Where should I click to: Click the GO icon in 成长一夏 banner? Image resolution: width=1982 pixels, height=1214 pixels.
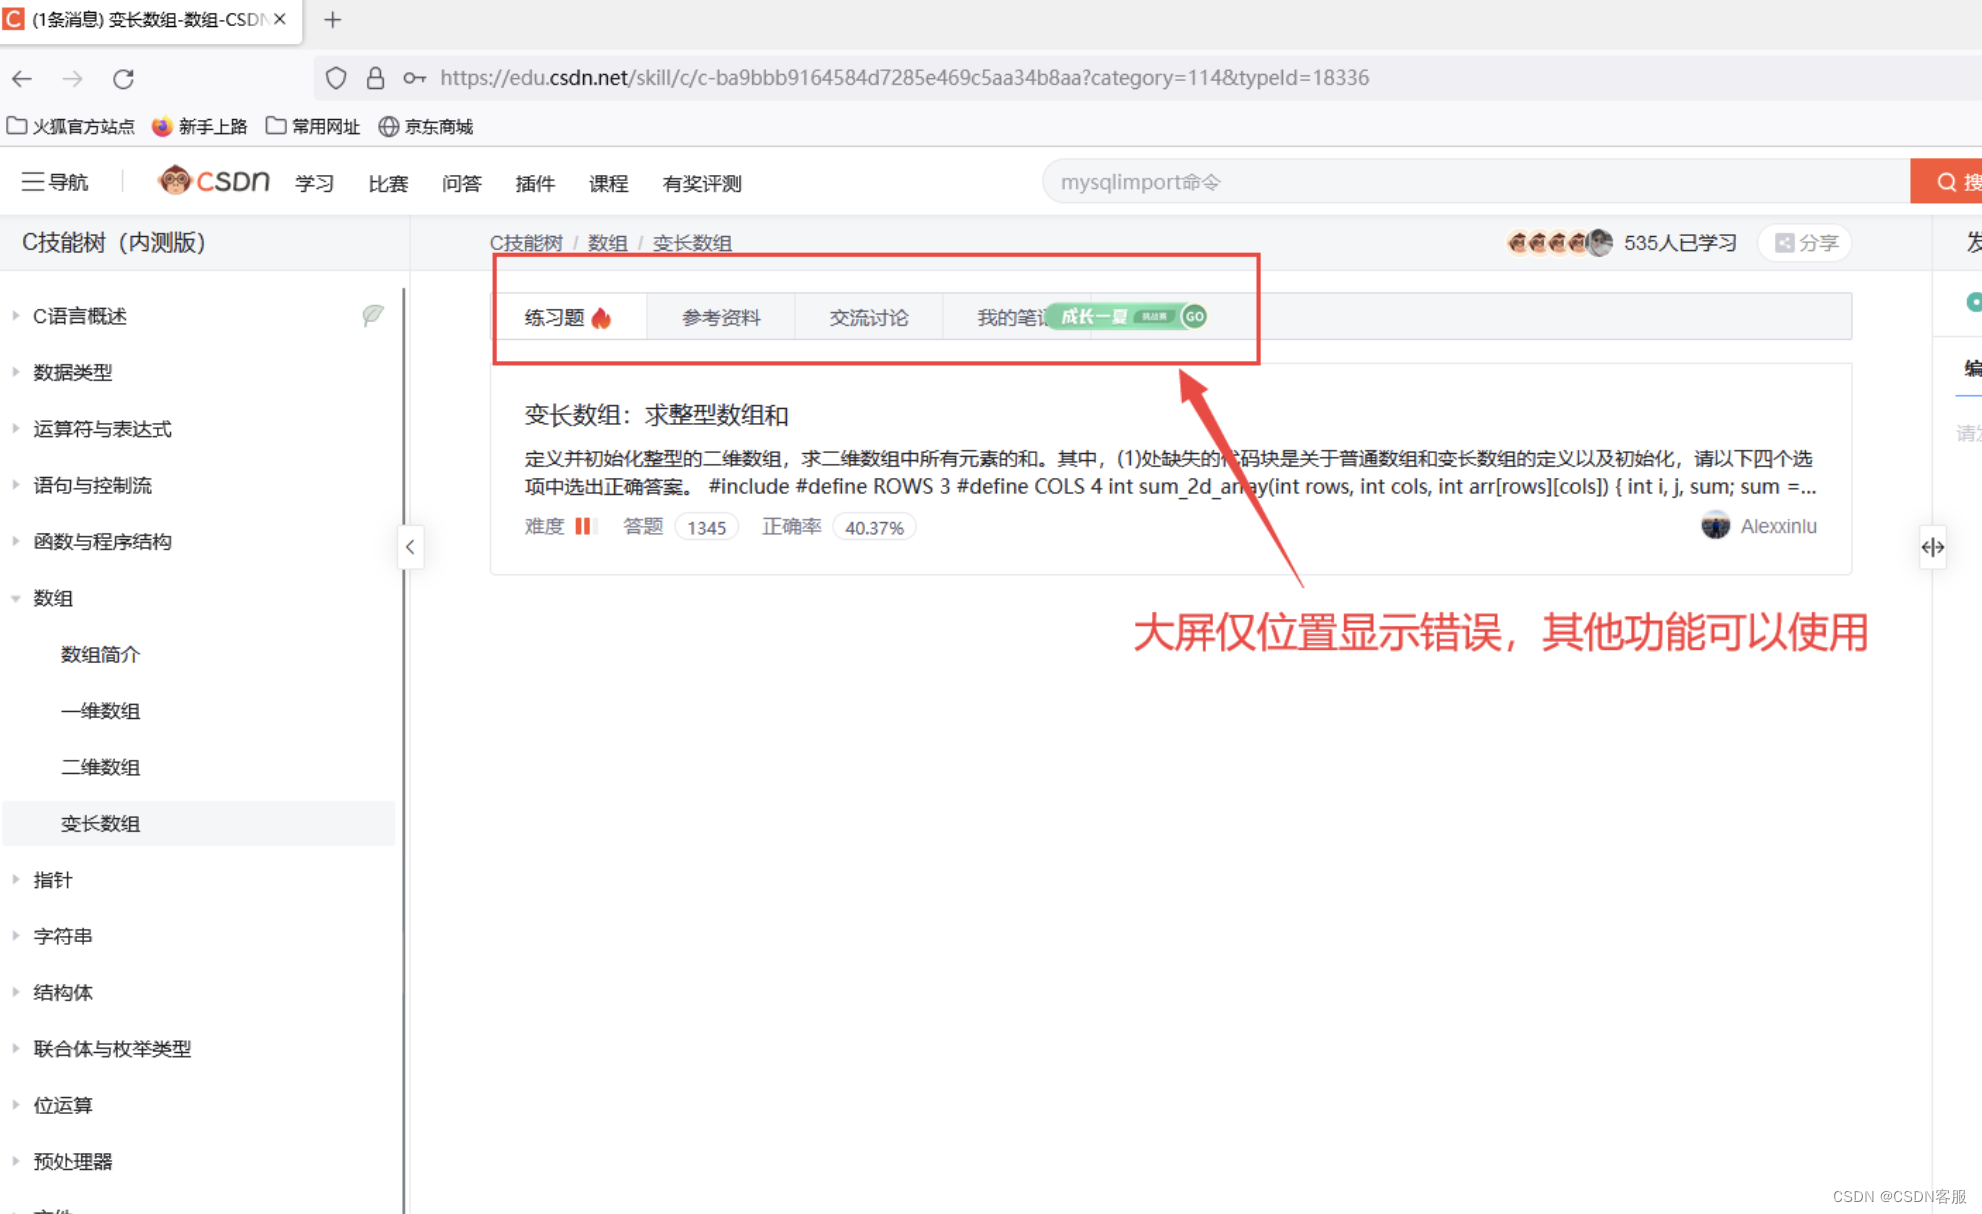click(x=1193, y=316)
